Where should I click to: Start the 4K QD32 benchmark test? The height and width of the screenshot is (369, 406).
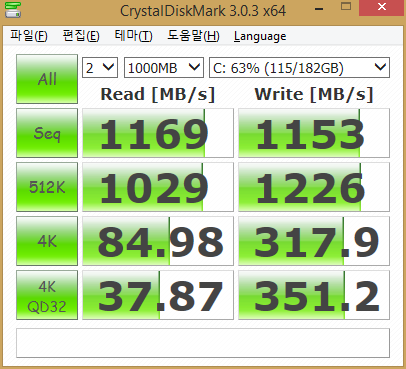47,295
